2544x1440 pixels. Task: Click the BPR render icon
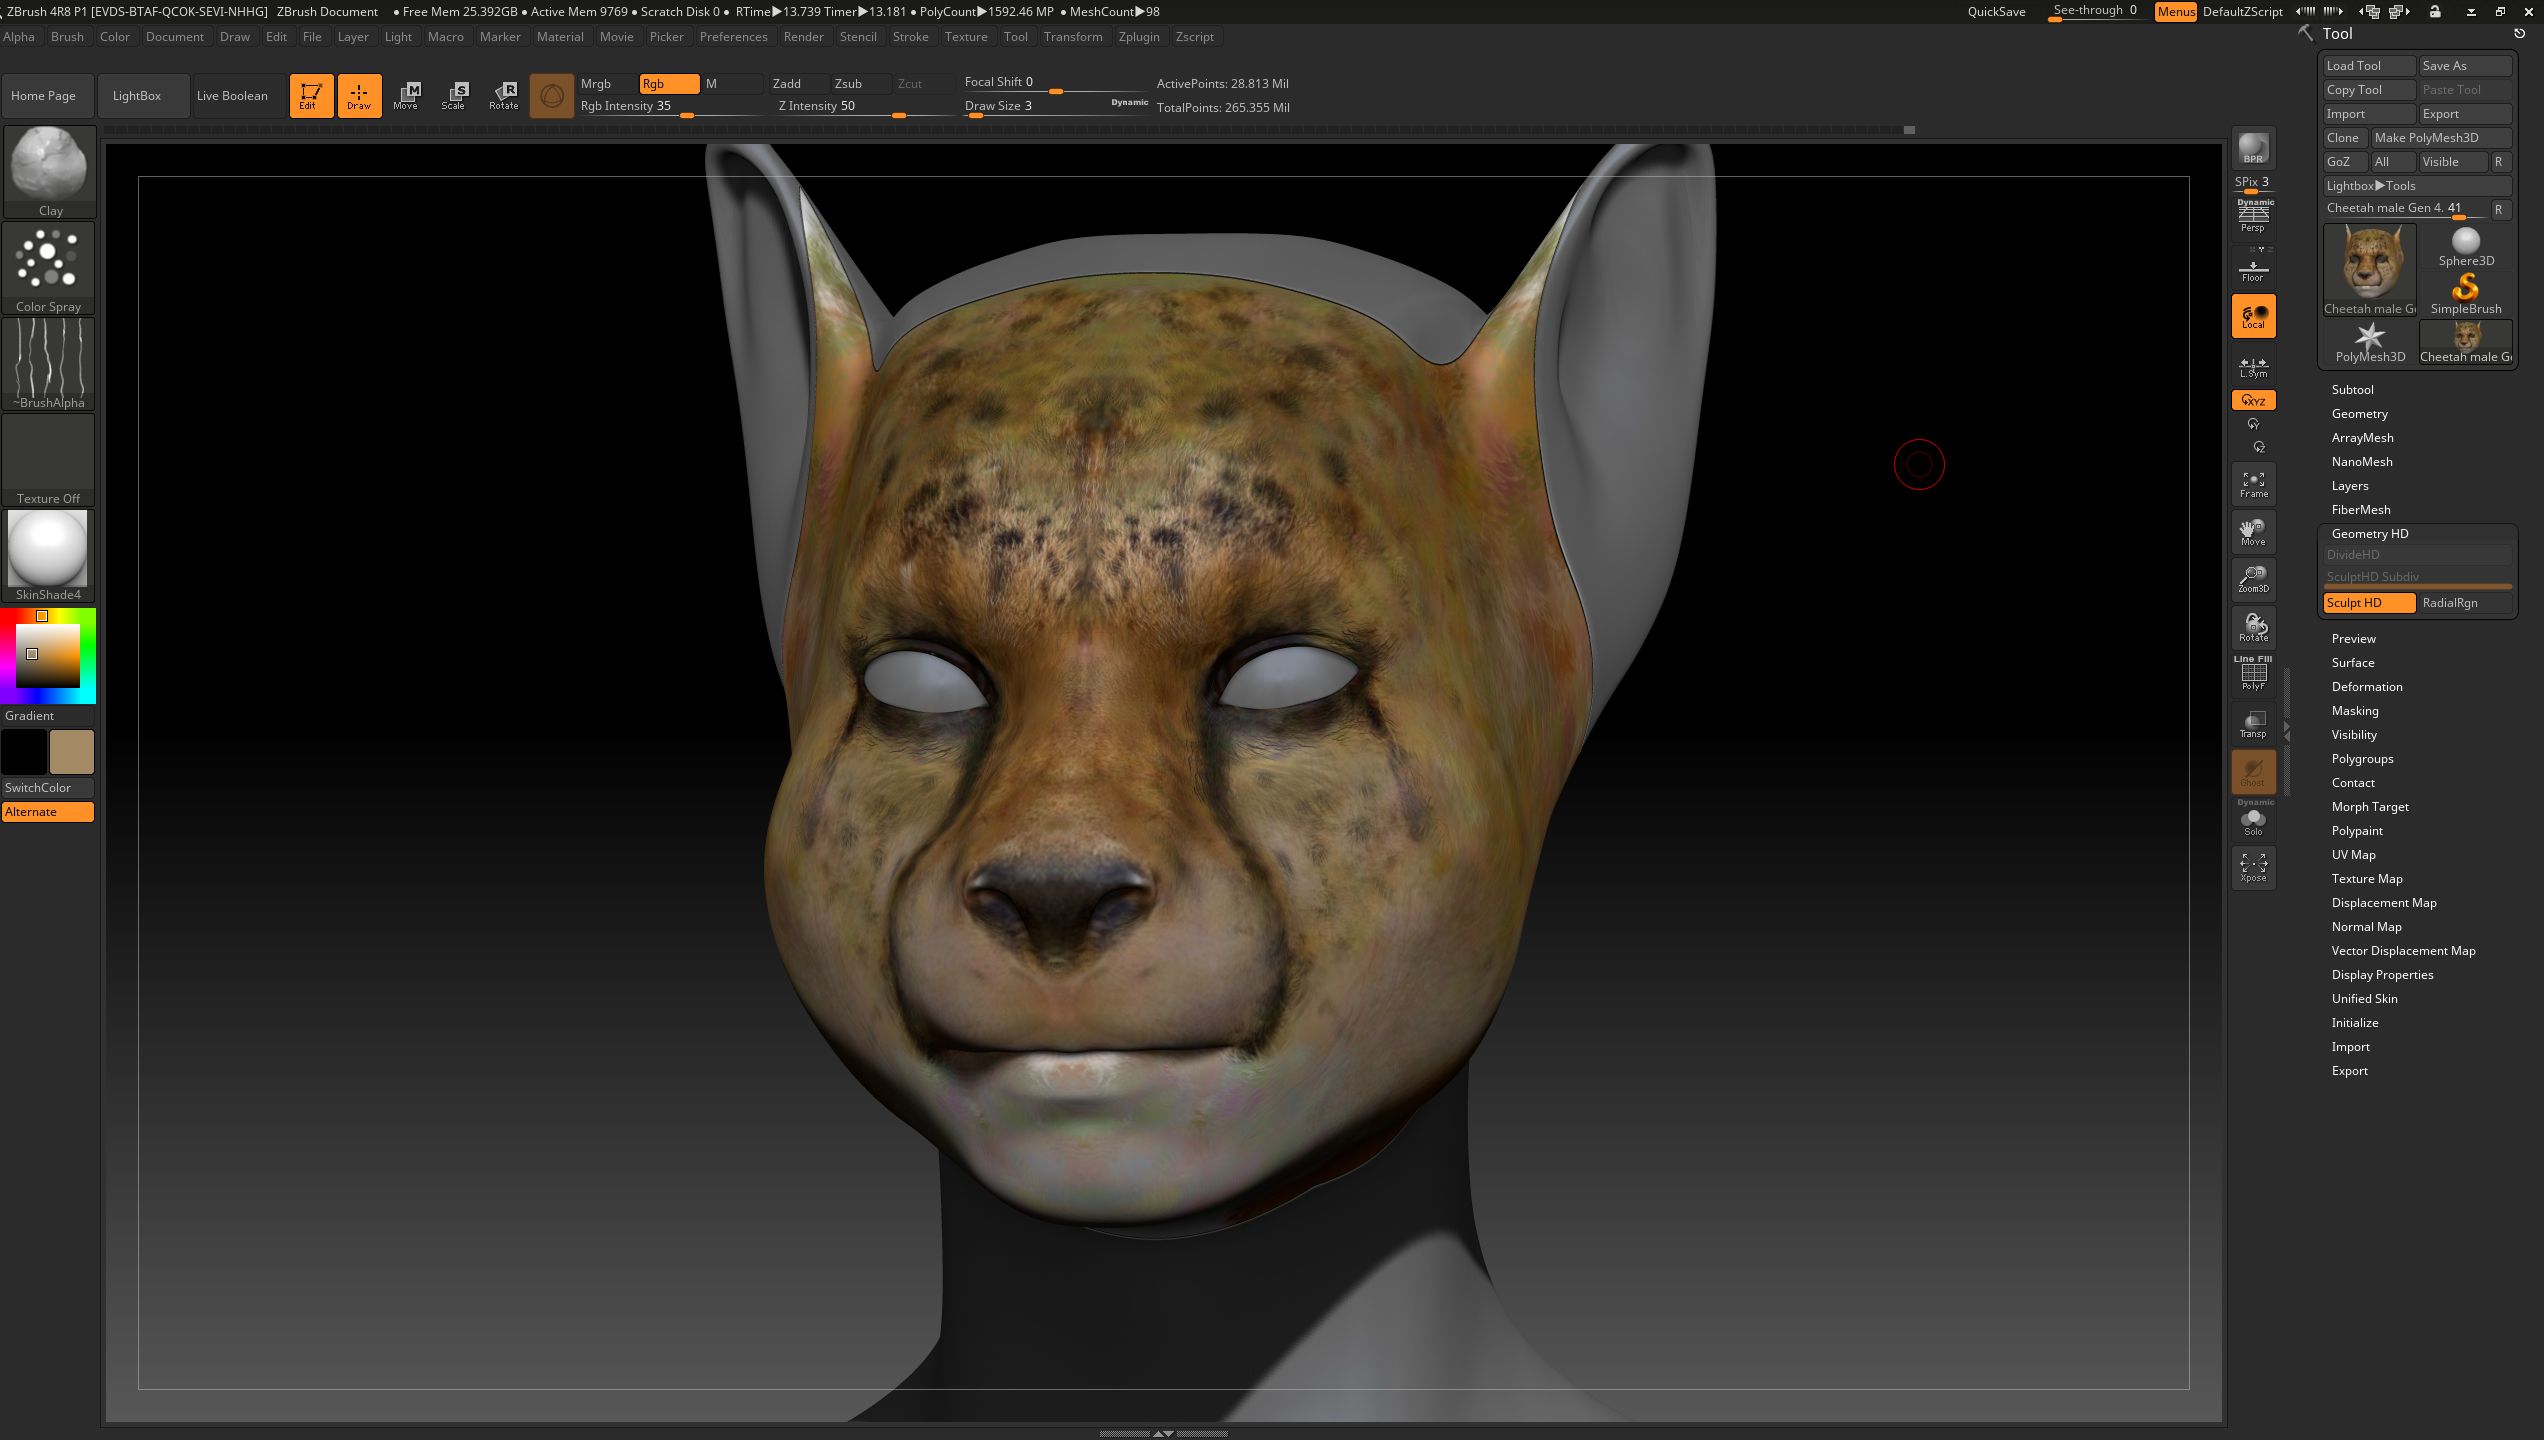2253,148
